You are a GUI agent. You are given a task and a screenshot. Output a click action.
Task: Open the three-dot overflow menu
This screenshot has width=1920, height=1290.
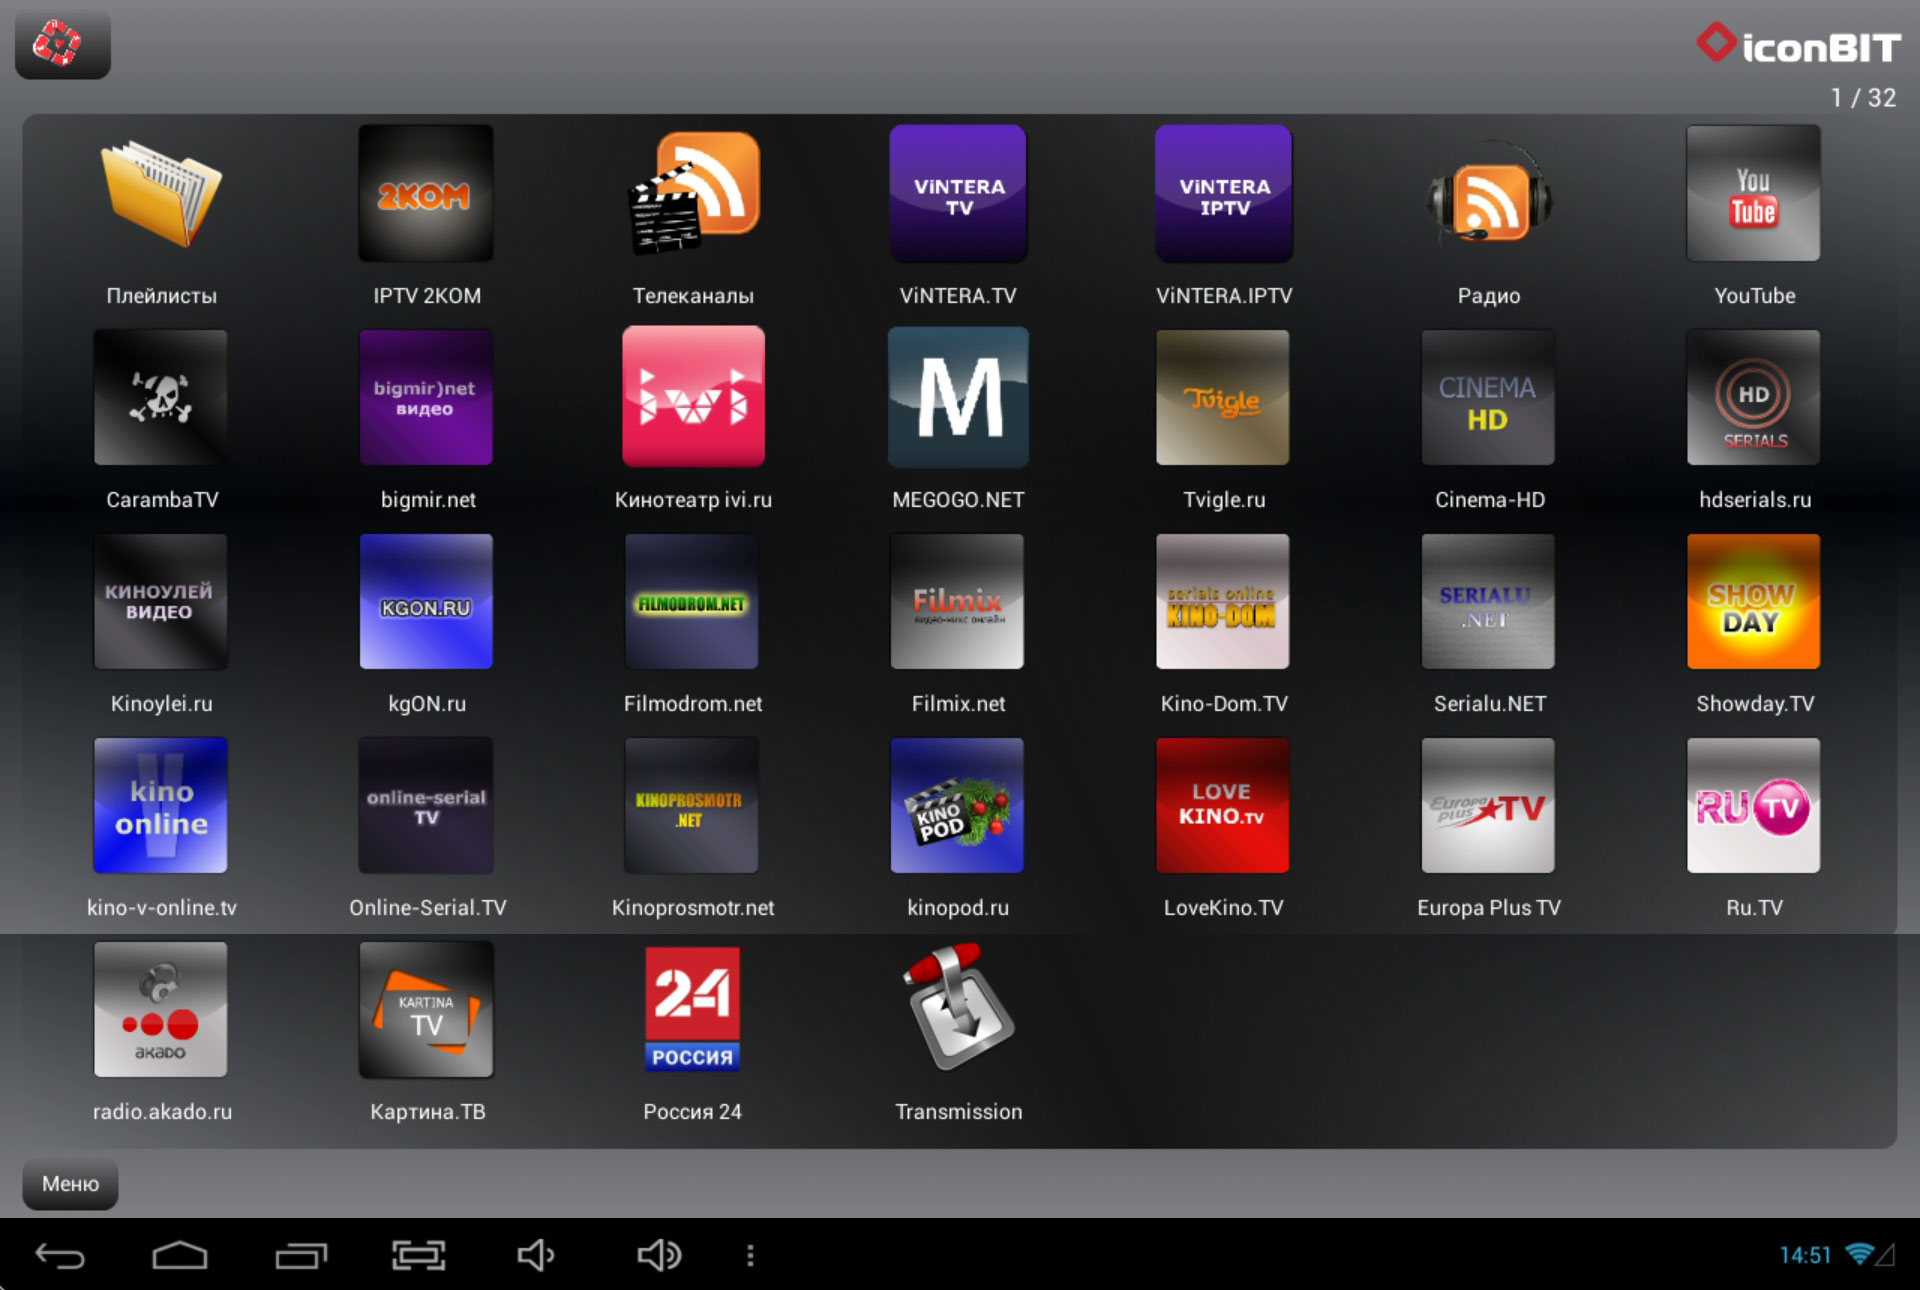tap(750, 1255)
